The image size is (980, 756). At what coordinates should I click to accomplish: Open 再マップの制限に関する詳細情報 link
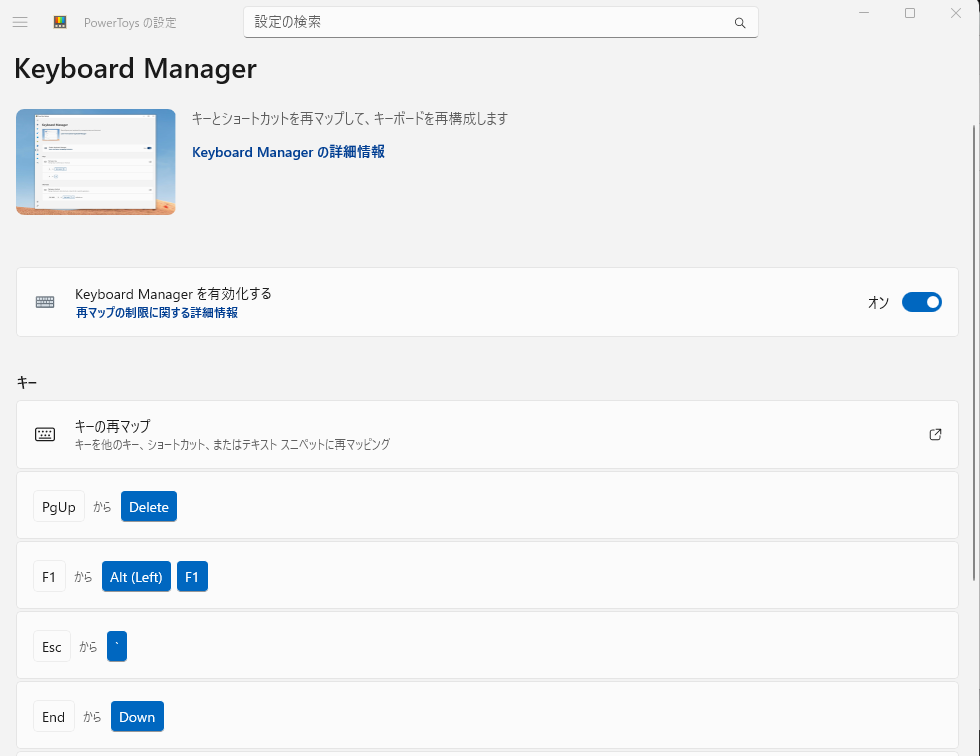pyautogui.click(x=157, y=313)
